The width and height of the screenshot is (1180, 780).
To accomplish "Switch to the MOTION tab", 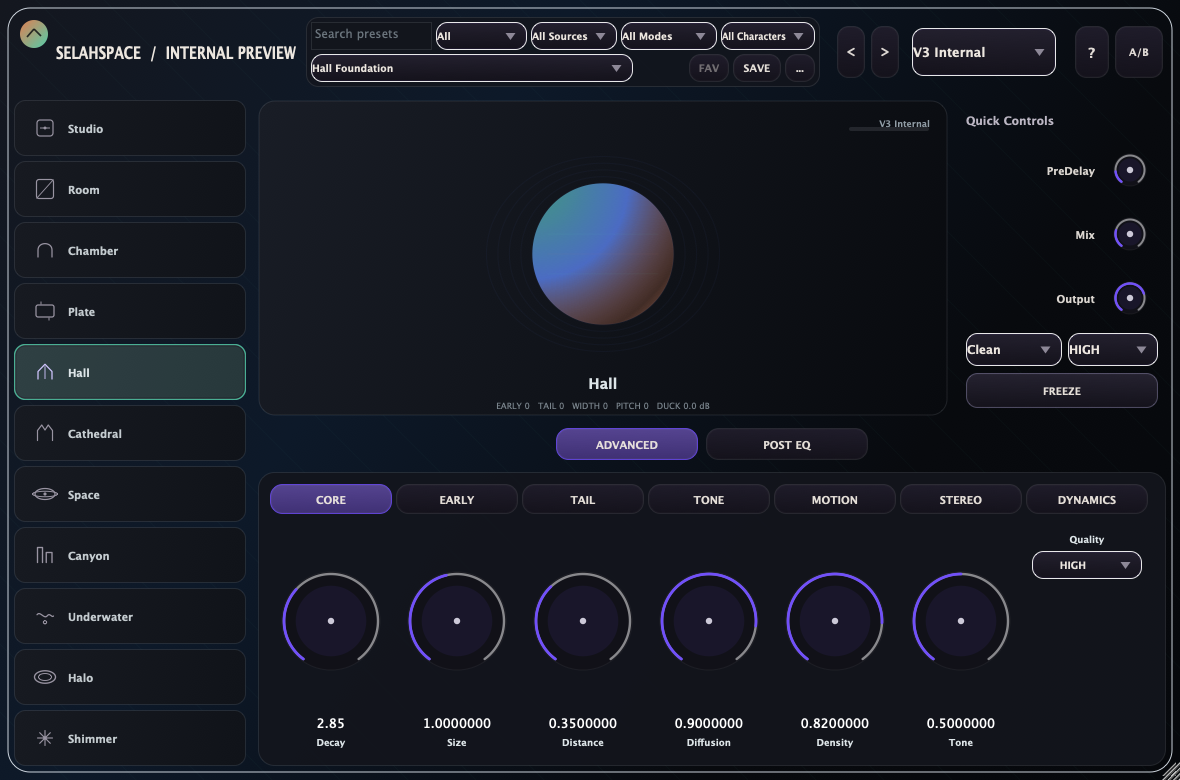I will pyautogui.click(x=835, y=499).
